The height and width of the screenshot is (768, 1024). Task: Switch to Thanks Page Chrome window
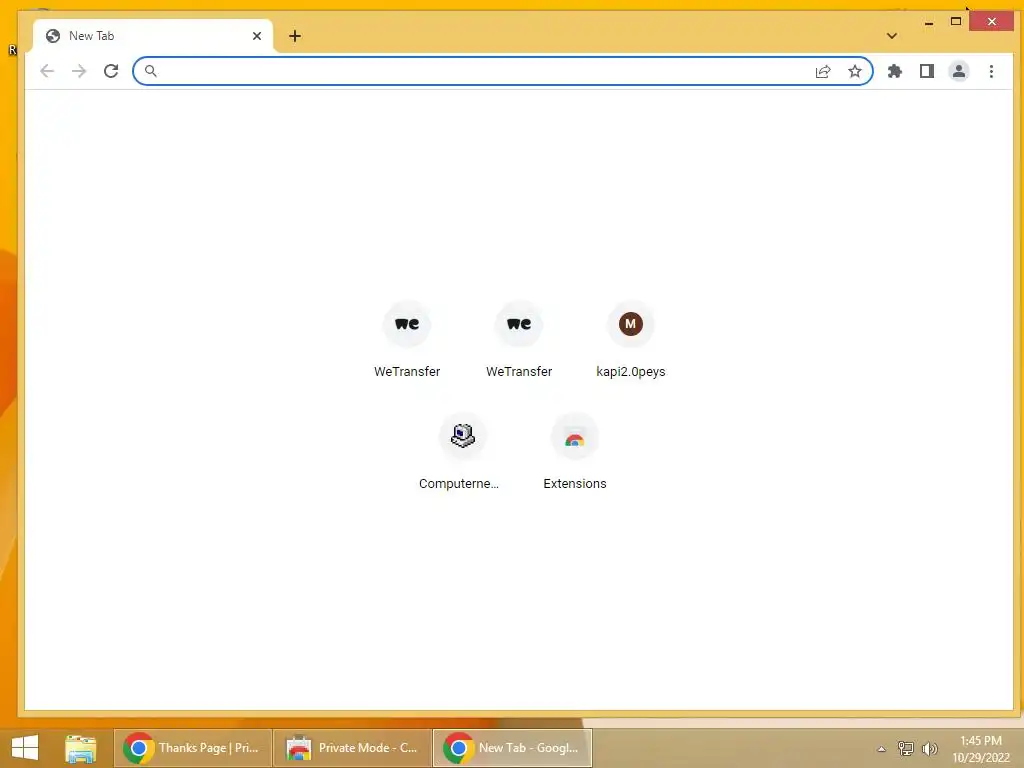pos(193,748)
